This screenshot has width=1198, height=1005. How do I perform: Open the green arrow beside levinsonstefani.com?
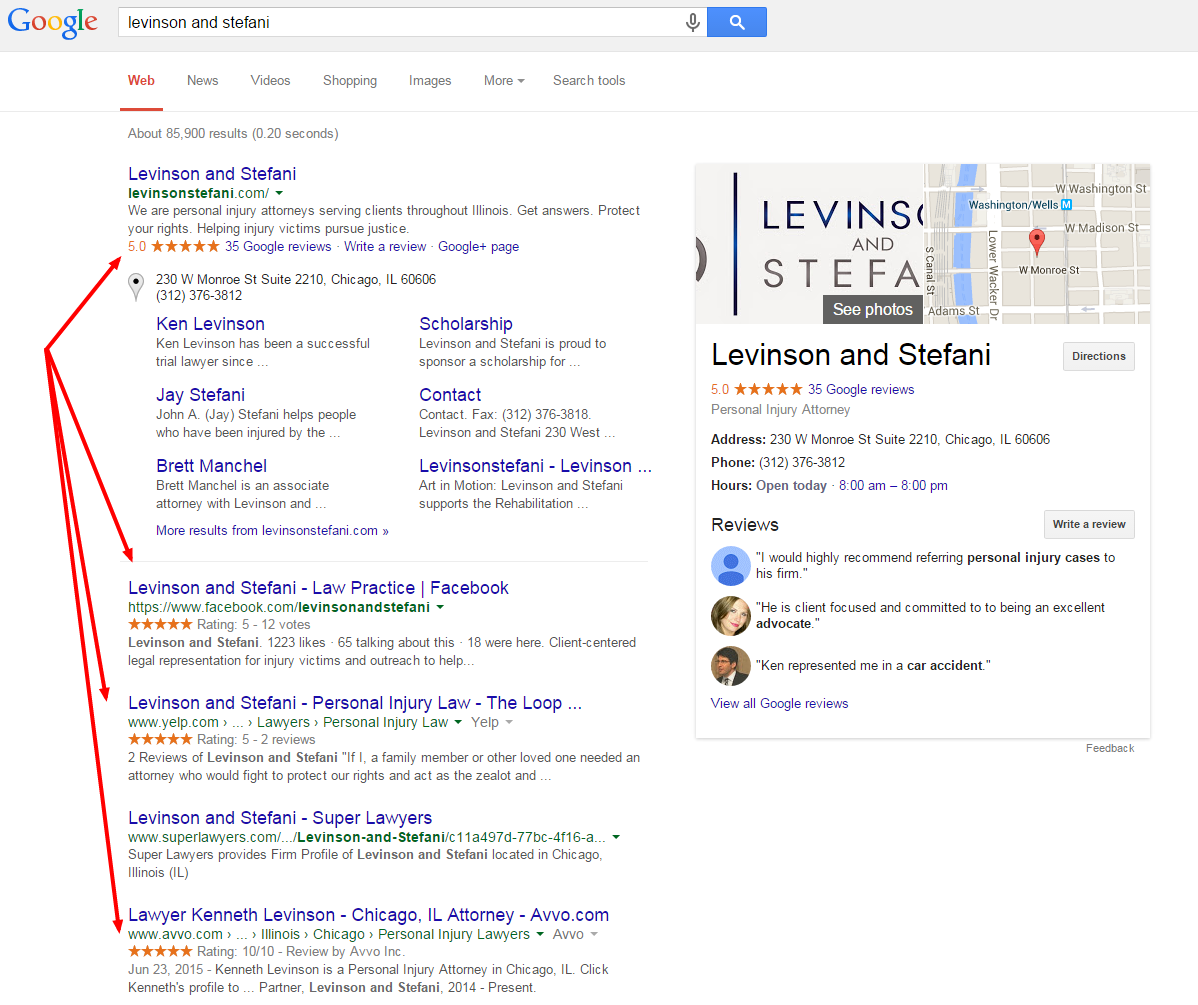coord(280,193)
